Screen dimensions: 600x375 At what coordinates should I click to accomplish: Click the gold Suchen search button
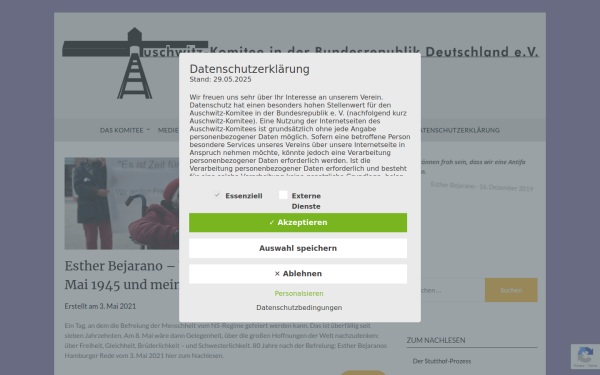point(511,290)
